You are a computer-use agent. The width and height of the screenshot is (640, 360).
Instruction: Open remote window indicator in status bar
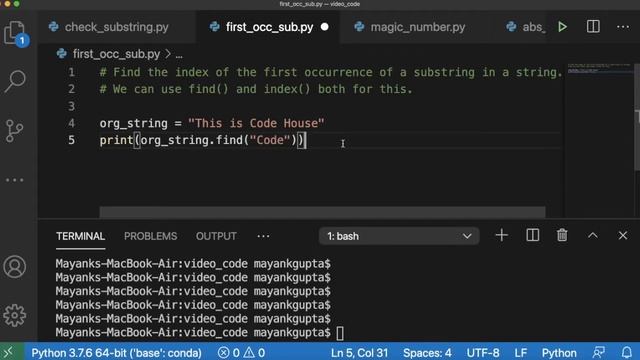9,352
